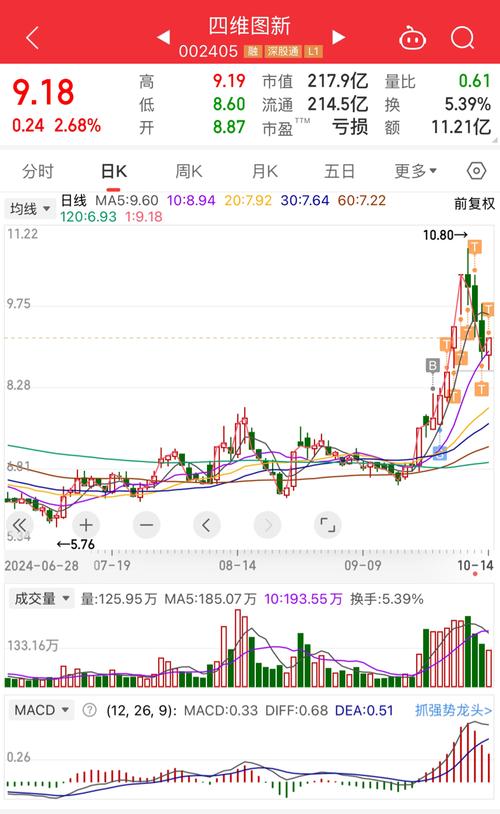This screenshot has height=814, width=500.
Task: Tap the 量:125.95万 volume reading
Action: tap(118, 599)
